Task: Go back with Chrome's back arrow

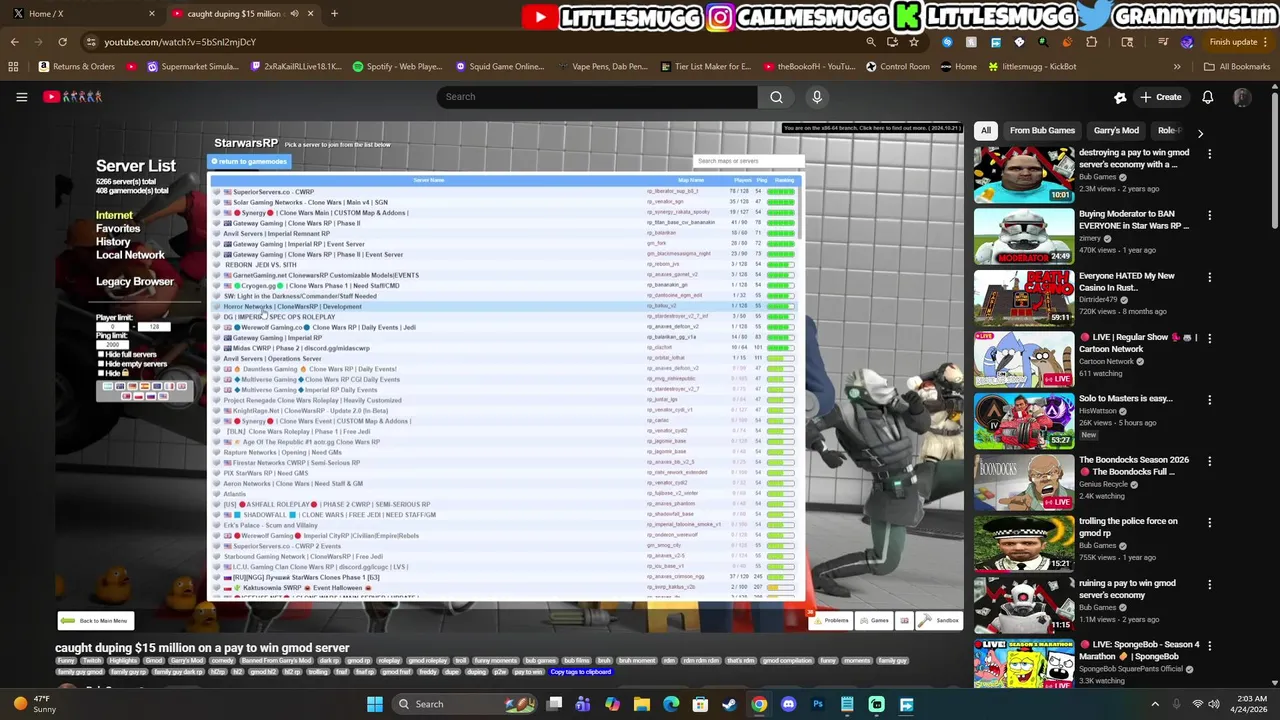Action: point(14,42)
